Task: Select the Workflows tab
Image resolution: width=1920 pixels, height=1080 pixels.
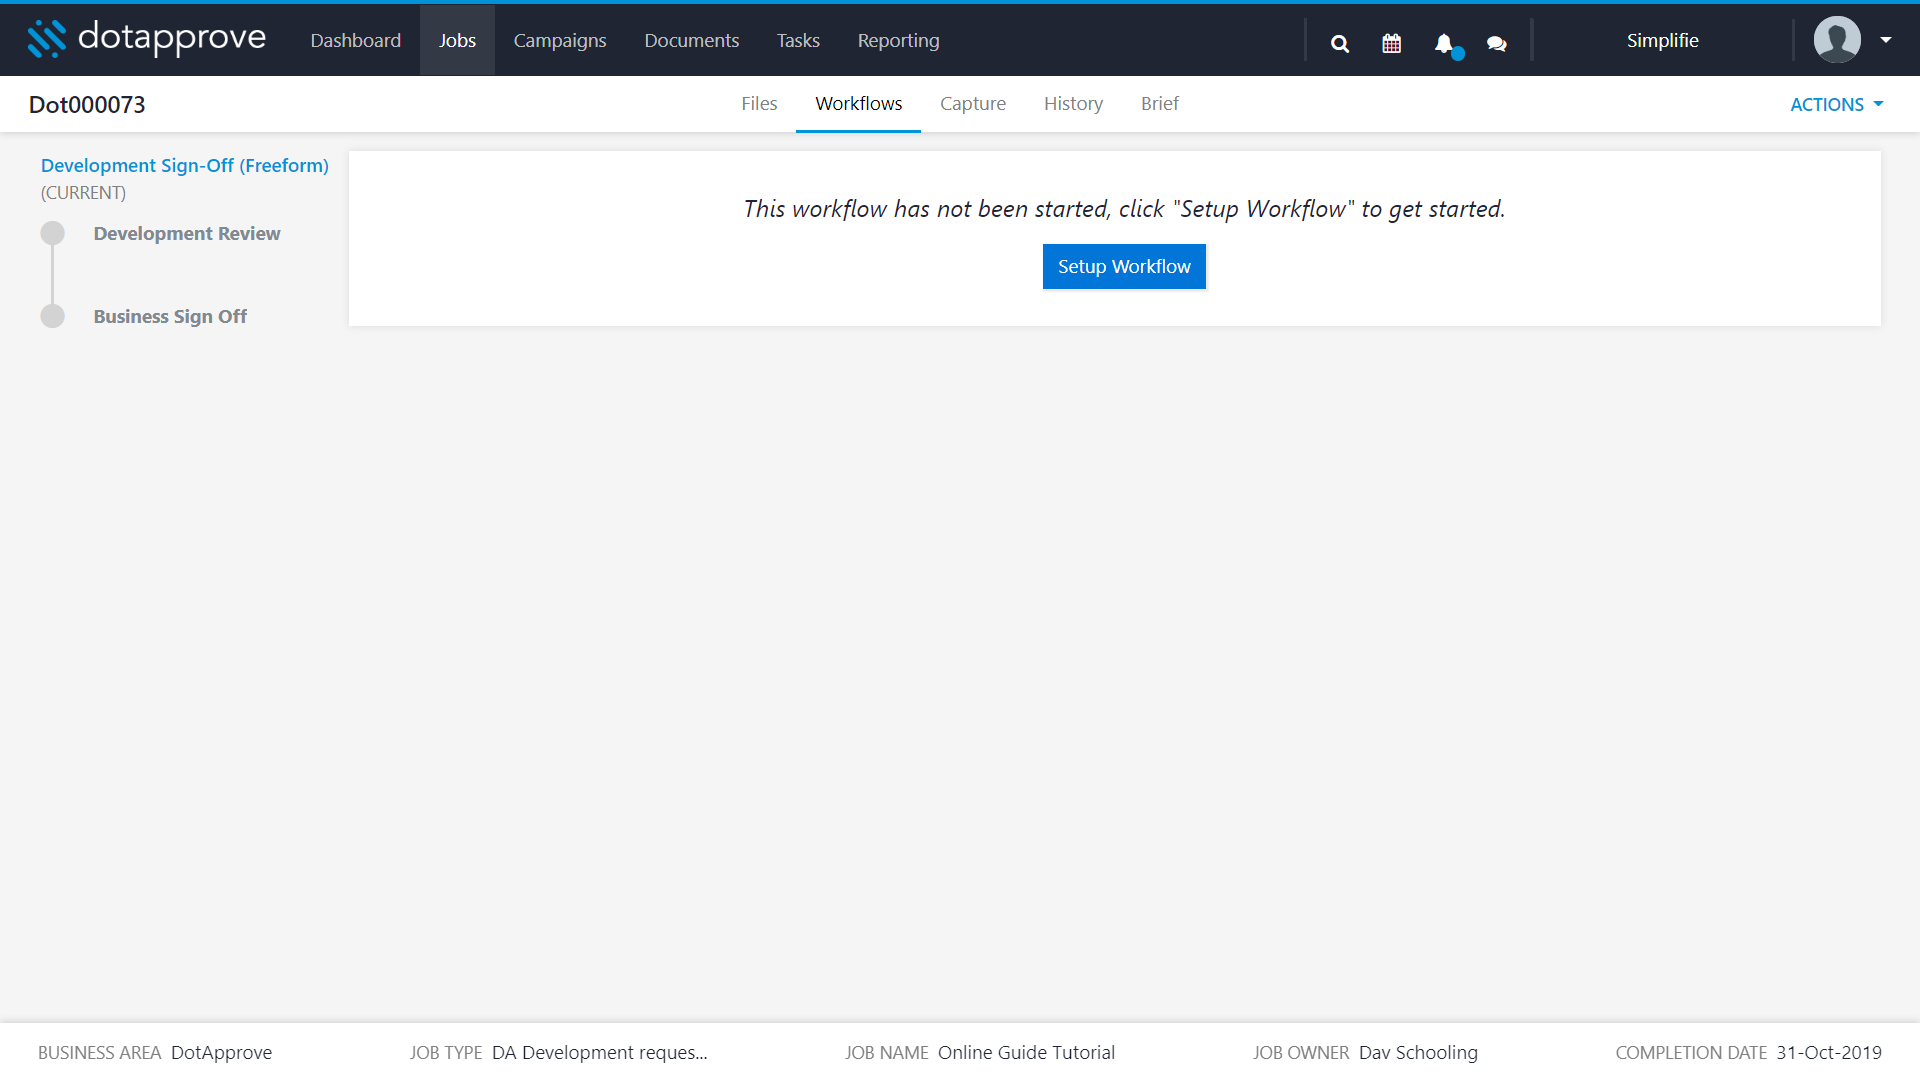Action: click(x=859, y=104)
